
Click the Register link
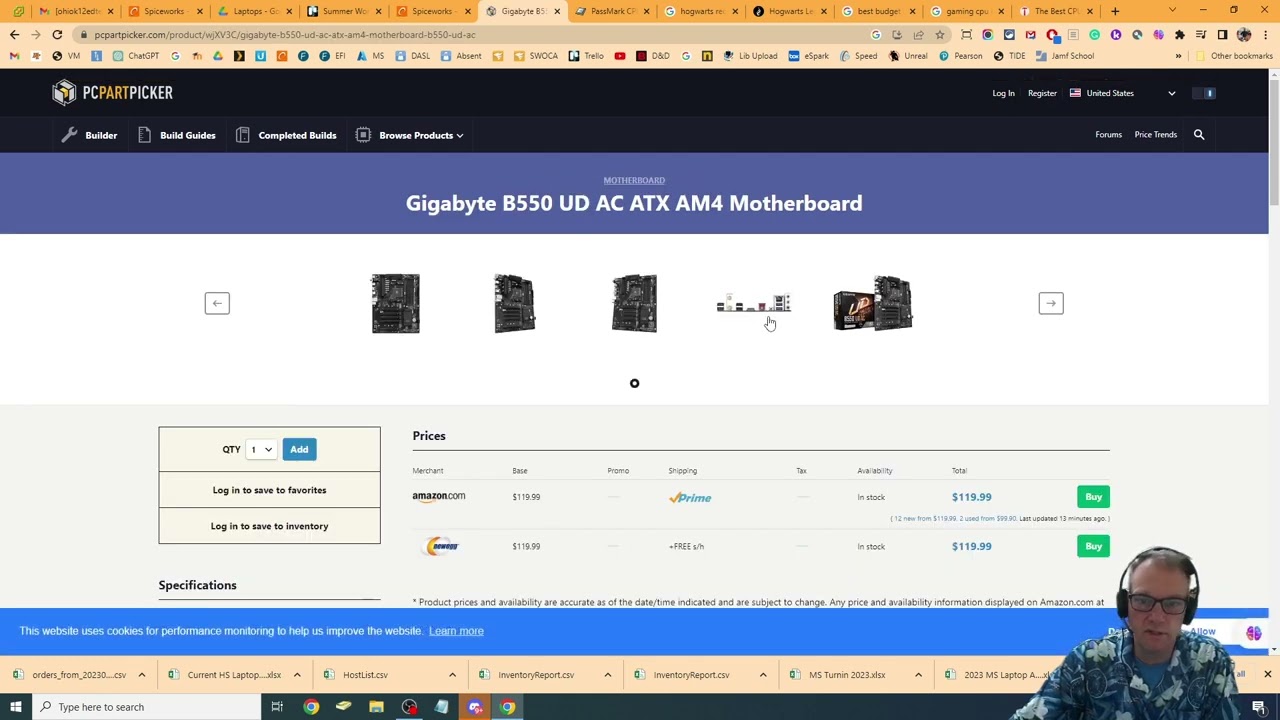coord(1042,93)
